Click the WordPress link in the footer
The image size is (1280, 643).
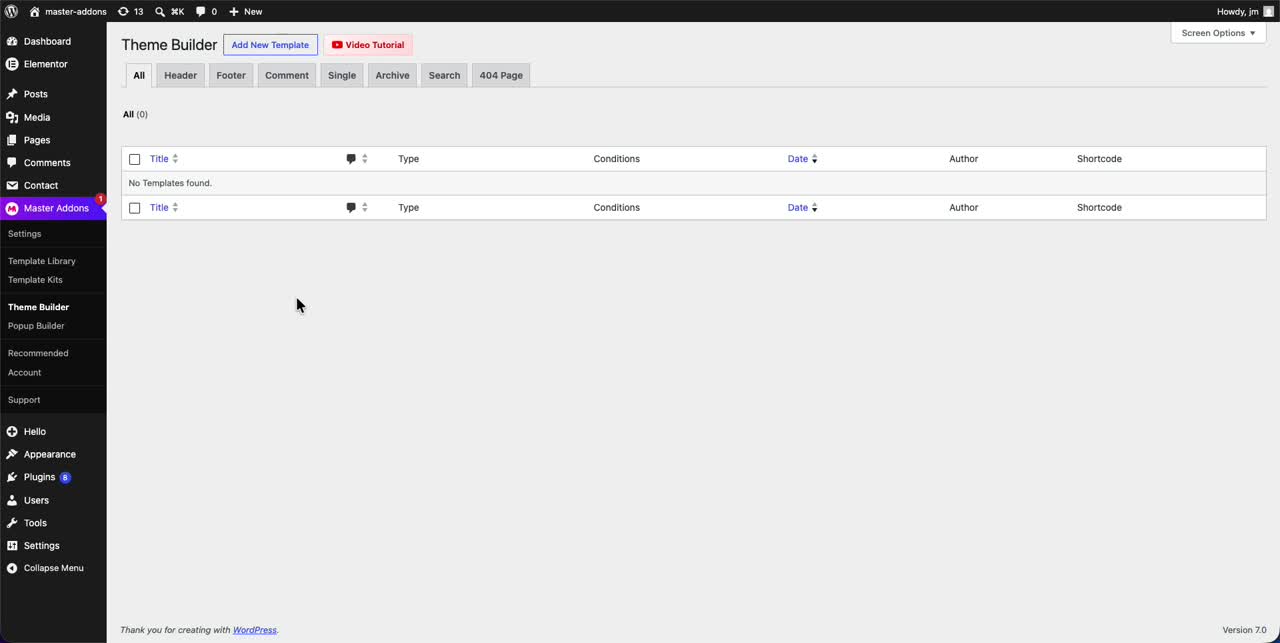[255, 630]
